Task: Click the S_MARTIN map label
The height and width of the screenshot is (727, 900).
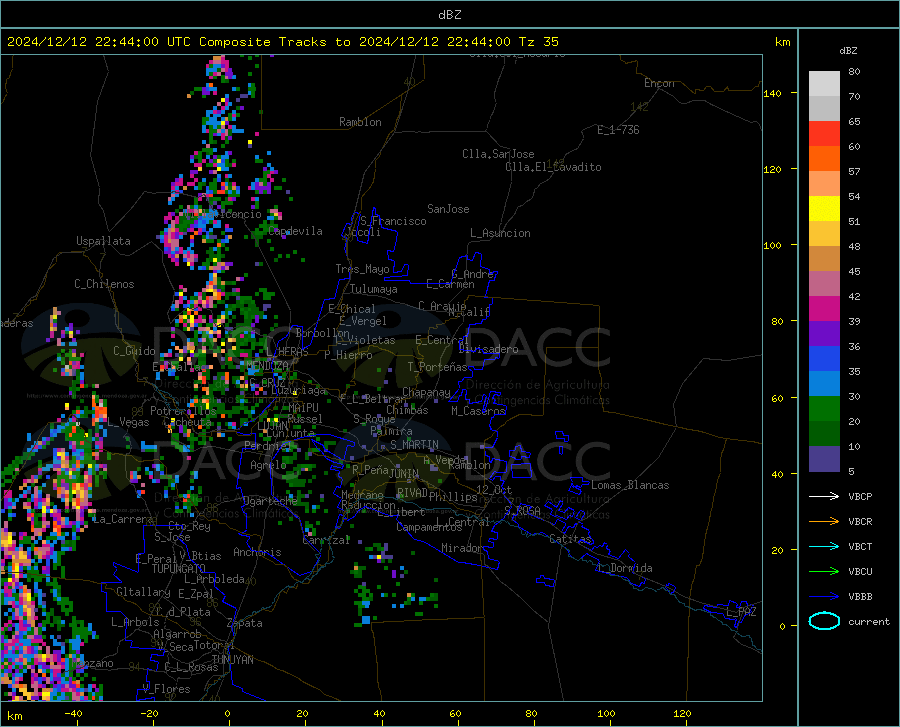Action: pyautogui.click(x=414, y=445)
